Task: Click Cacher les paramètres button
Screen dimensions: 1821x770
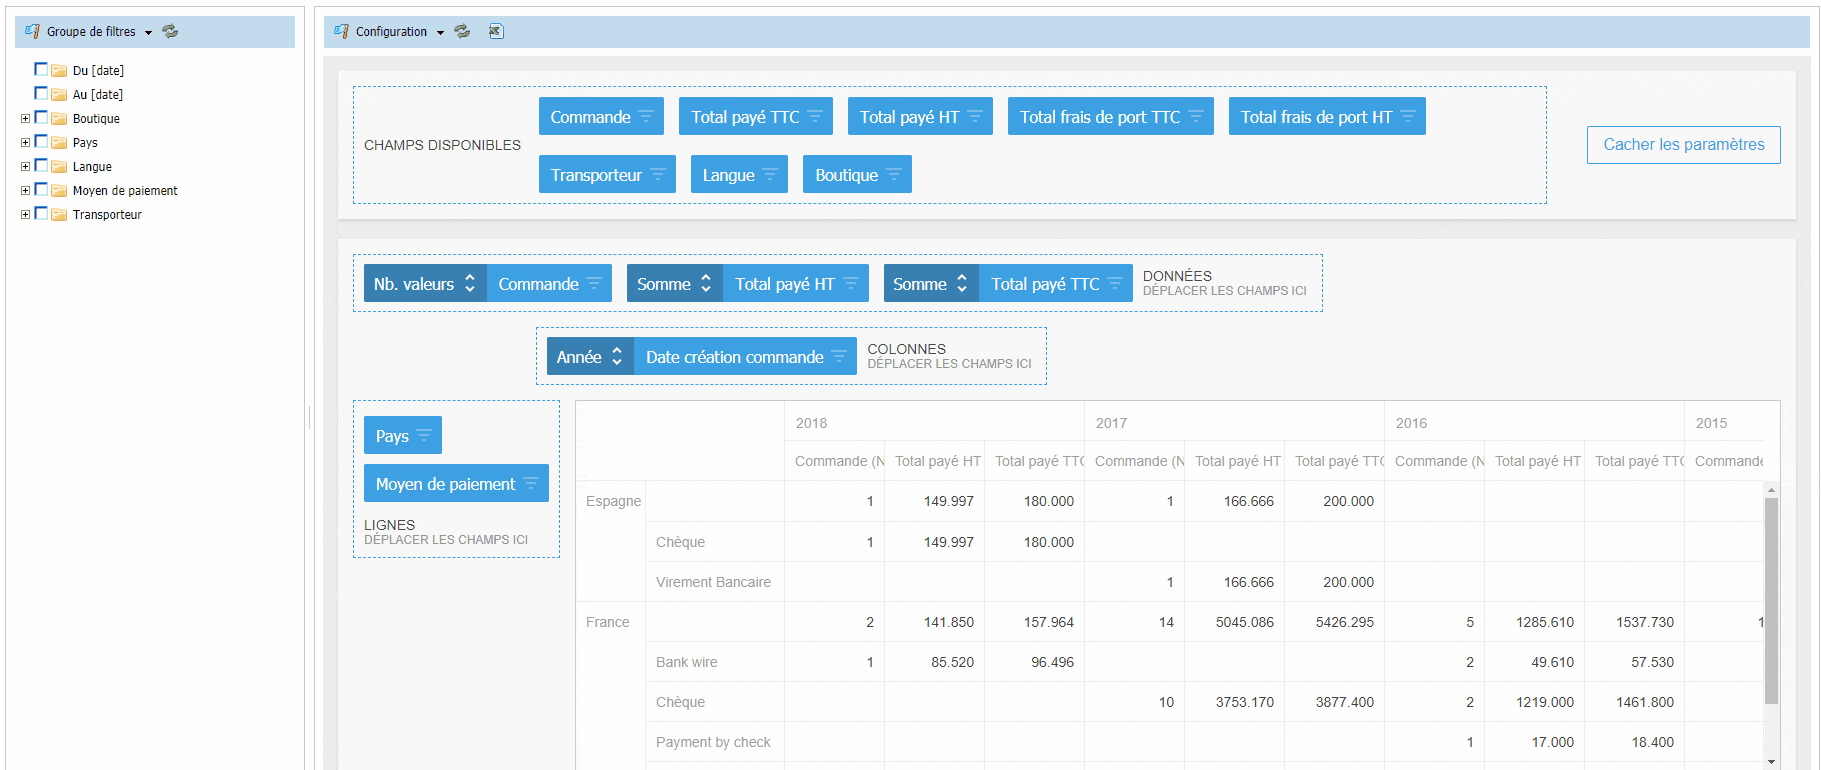Action: click(x=1683, y=145)
